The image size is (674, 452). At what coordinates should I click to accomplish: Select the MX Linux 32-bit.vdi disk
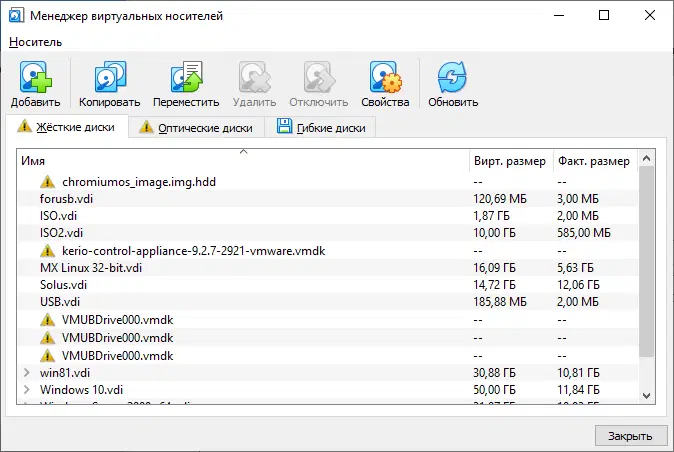click(x=91, y=268)
